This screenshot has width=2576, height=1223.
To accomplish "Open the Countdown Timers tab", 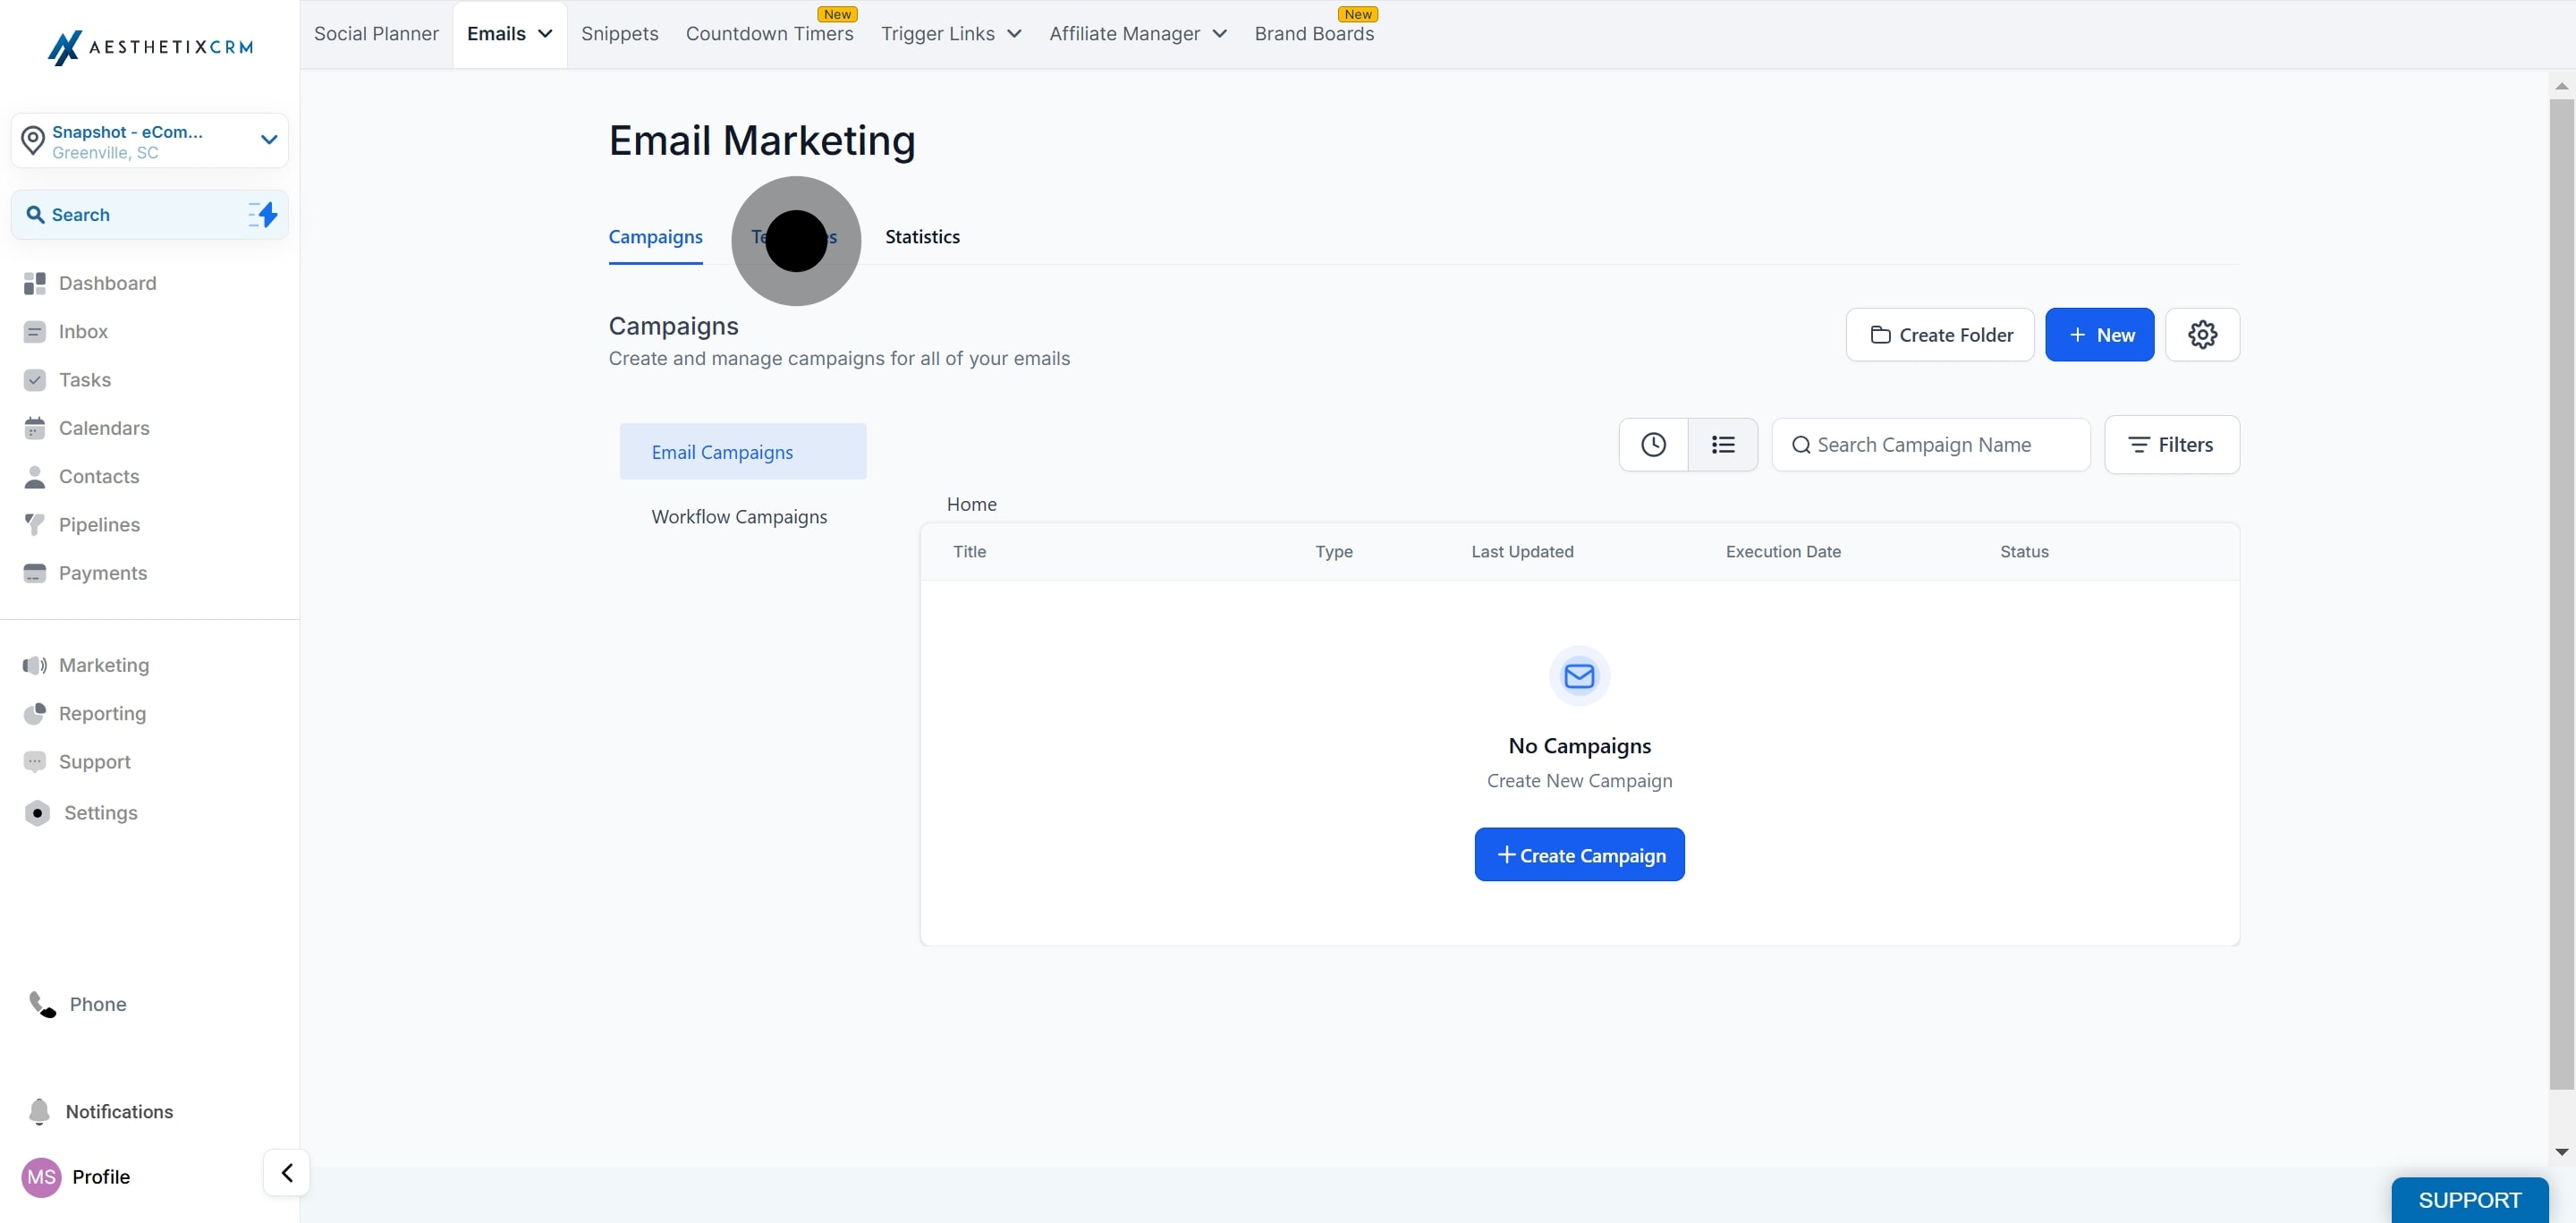I will click(769, 34).
